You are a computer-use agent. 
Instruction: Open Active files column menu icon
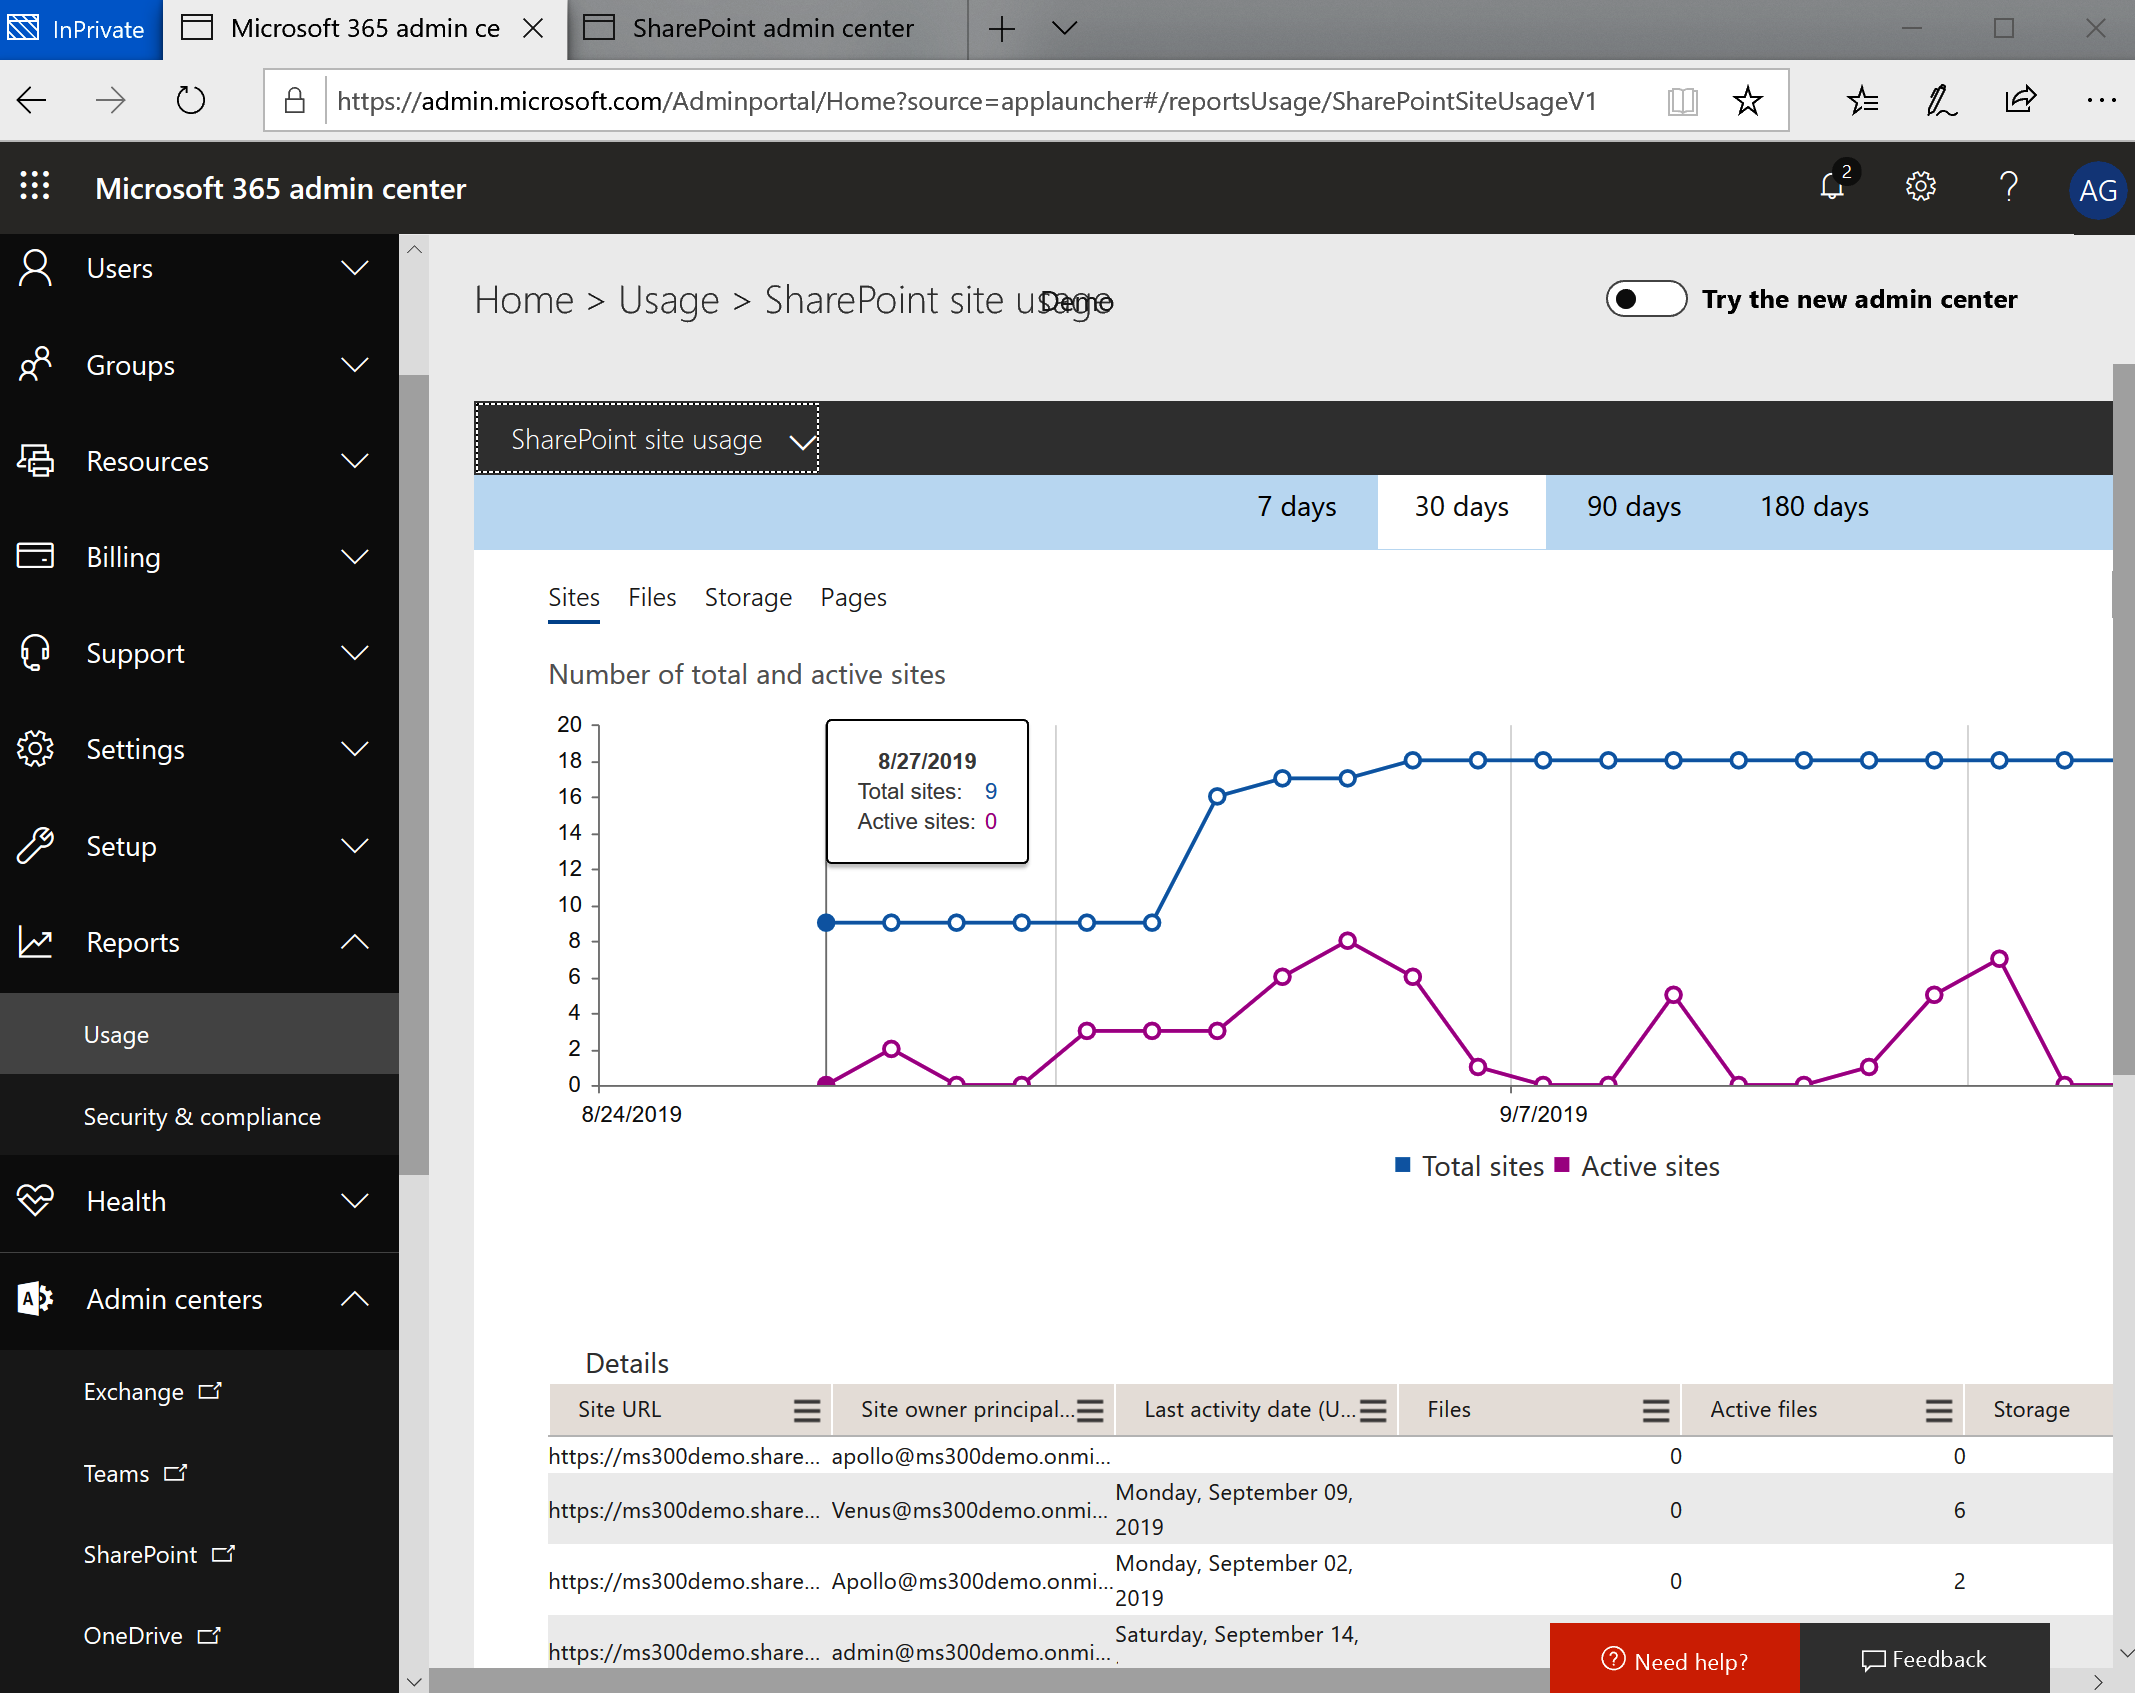pos(1939,1410)
